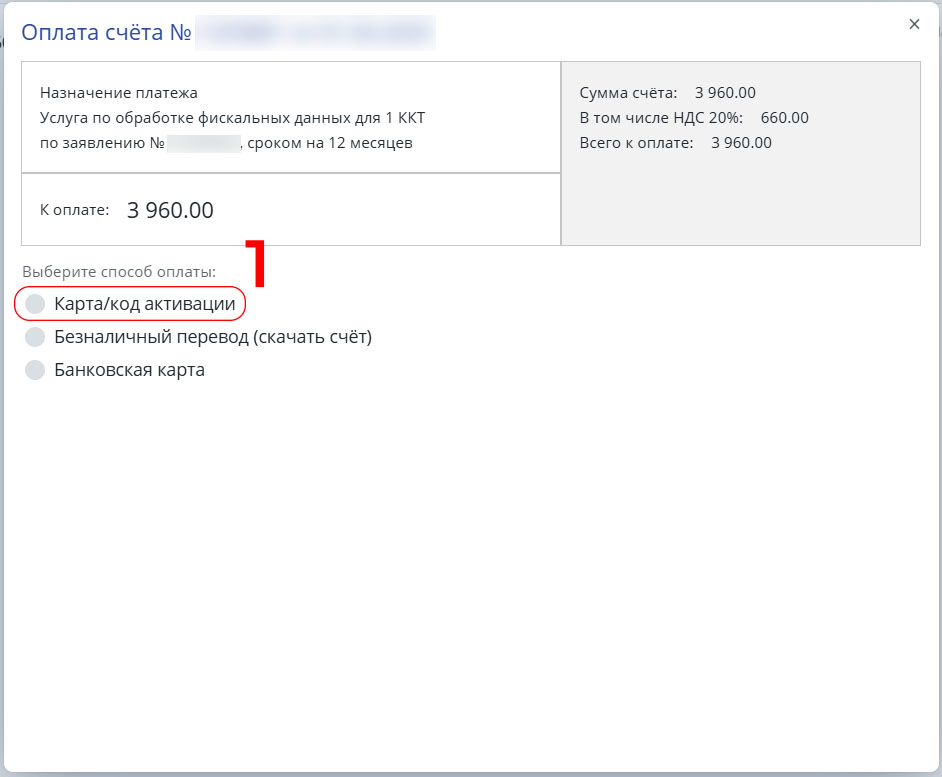Click the Оплата счёта № title
The image size is (942, 777).
coord(106,32)
